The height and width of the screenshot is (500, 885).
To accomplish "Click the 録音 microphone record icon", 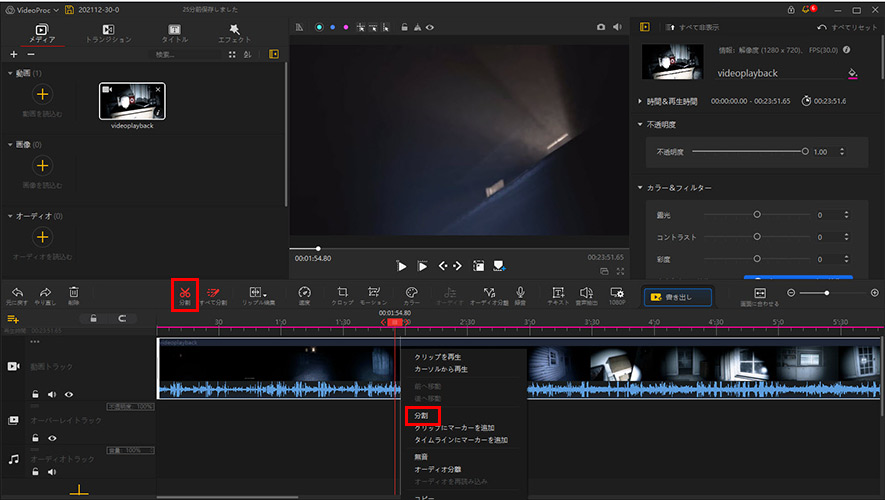I will 520,294.
